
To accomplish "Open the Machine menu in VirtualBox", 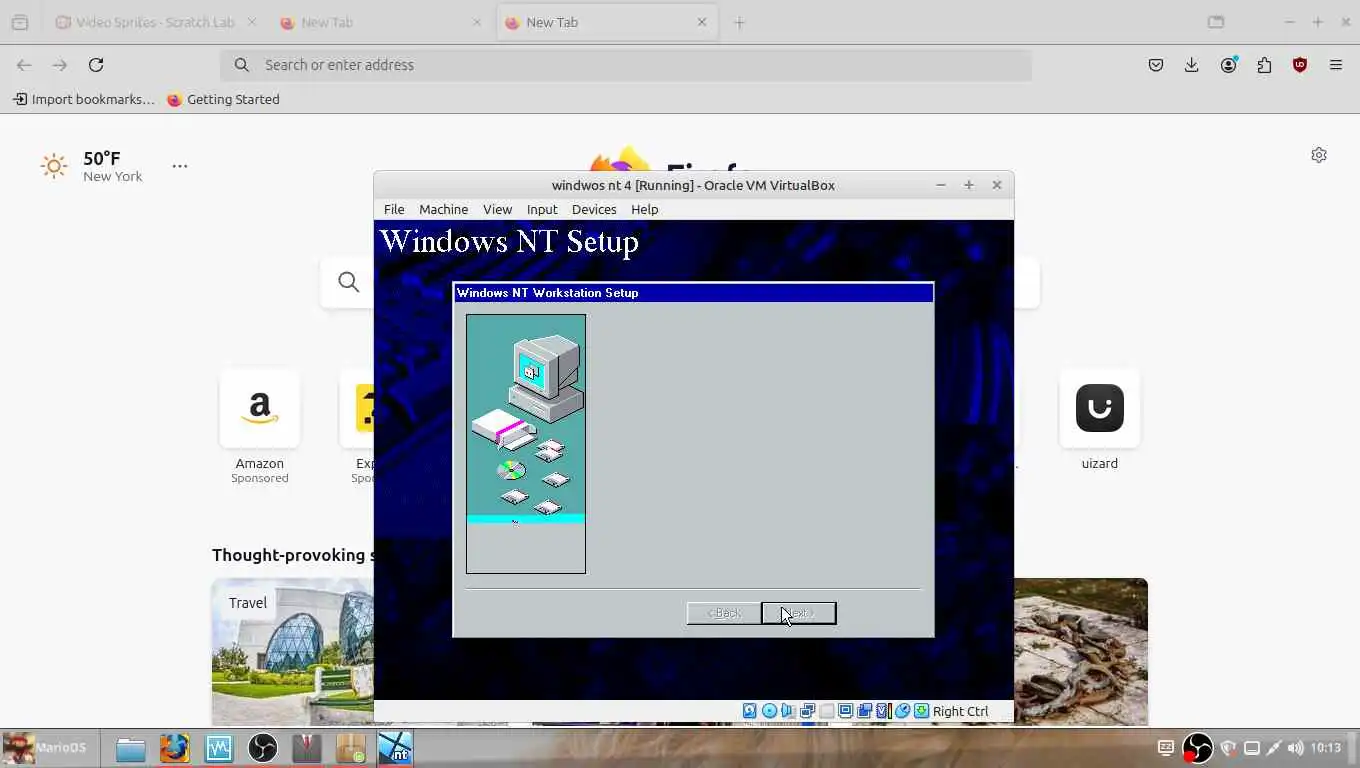I will tap(443, 209).
